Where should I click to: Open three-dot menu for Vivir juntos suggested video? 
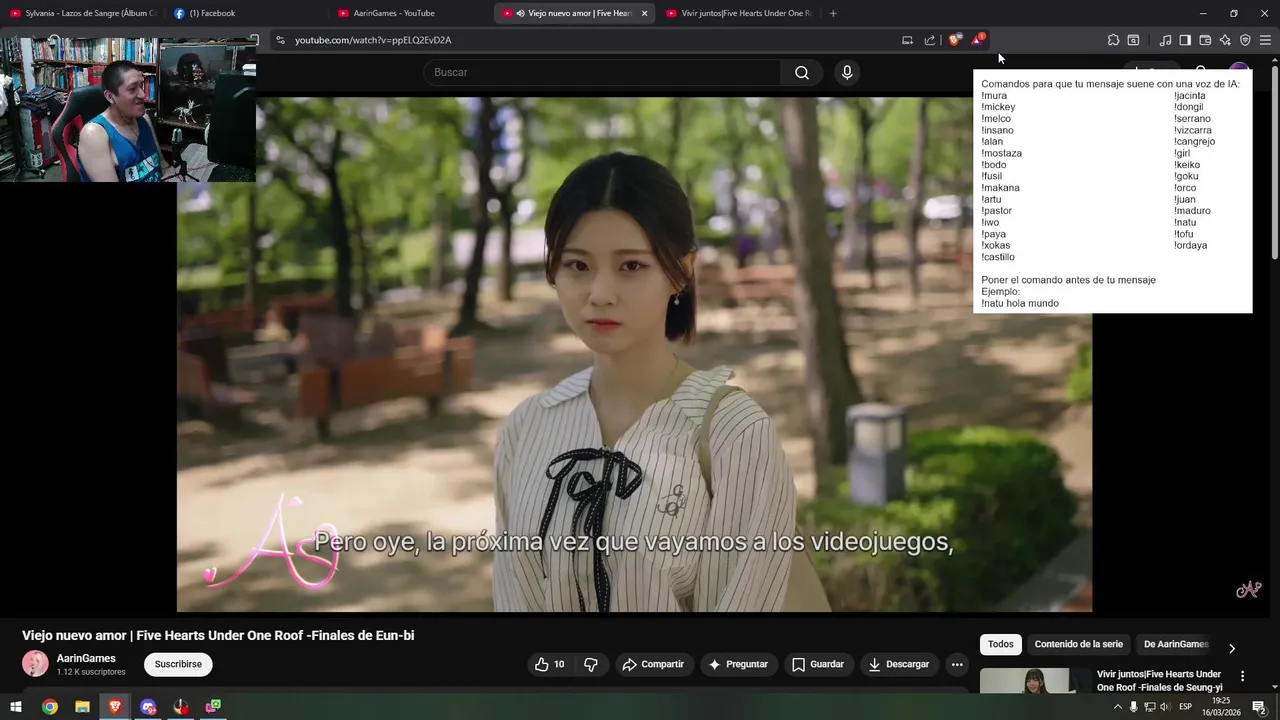pos(1243,676)
